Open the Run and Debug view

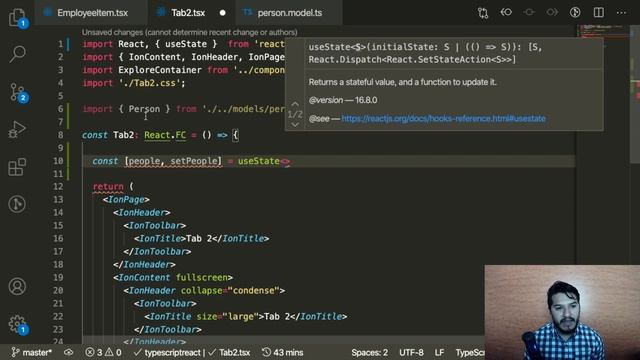click(17, 130)
